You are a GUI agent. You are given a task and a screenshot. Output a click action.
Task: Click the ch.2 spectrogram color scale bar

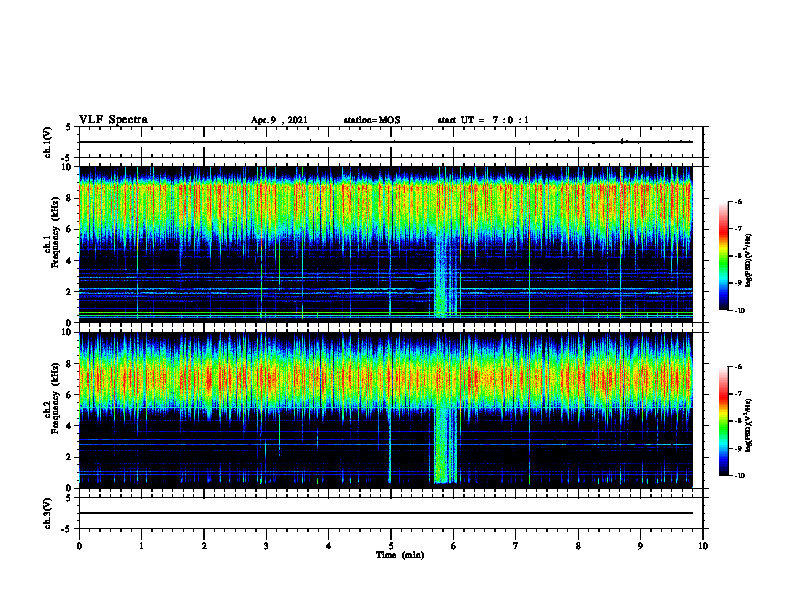(x=723, y=421)
